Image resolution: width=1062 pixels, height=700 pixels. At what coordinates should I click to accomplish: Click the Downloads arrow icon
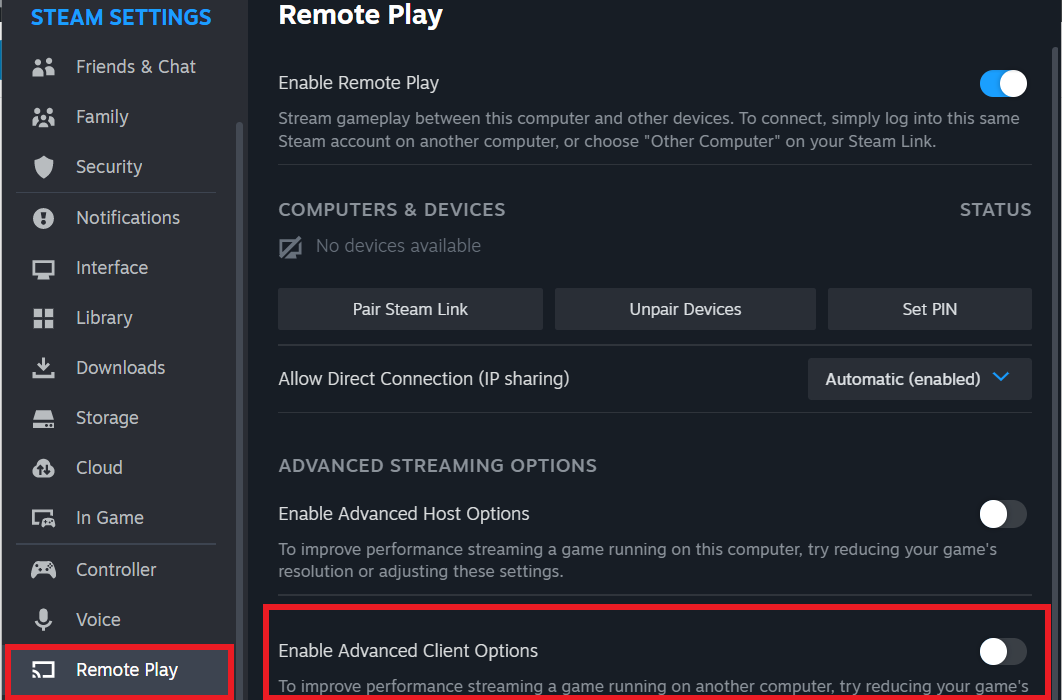point(44,367)
